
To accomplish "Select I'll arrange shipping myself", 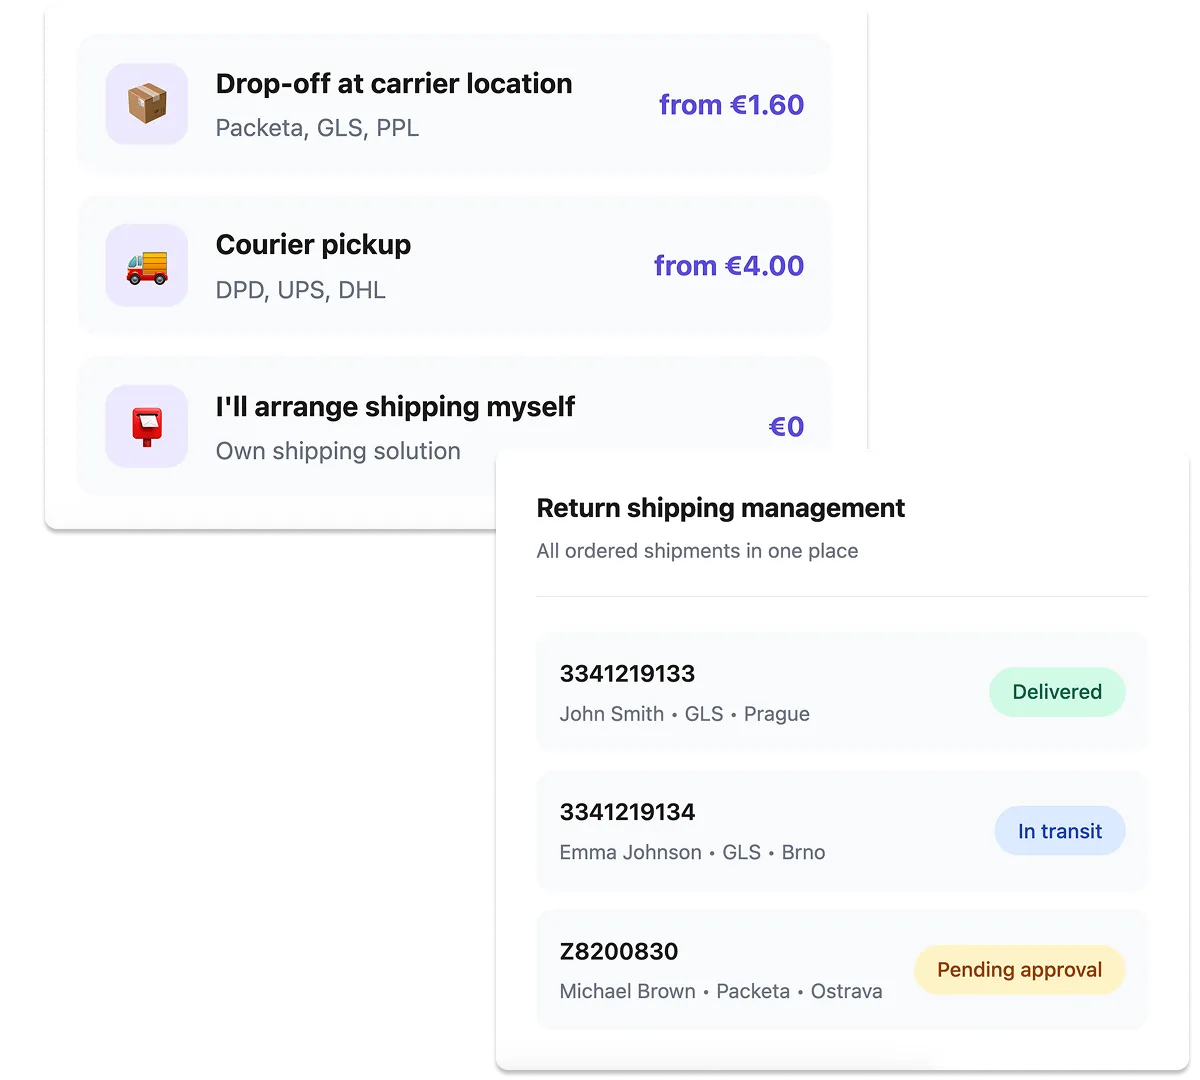I will 395,407.
